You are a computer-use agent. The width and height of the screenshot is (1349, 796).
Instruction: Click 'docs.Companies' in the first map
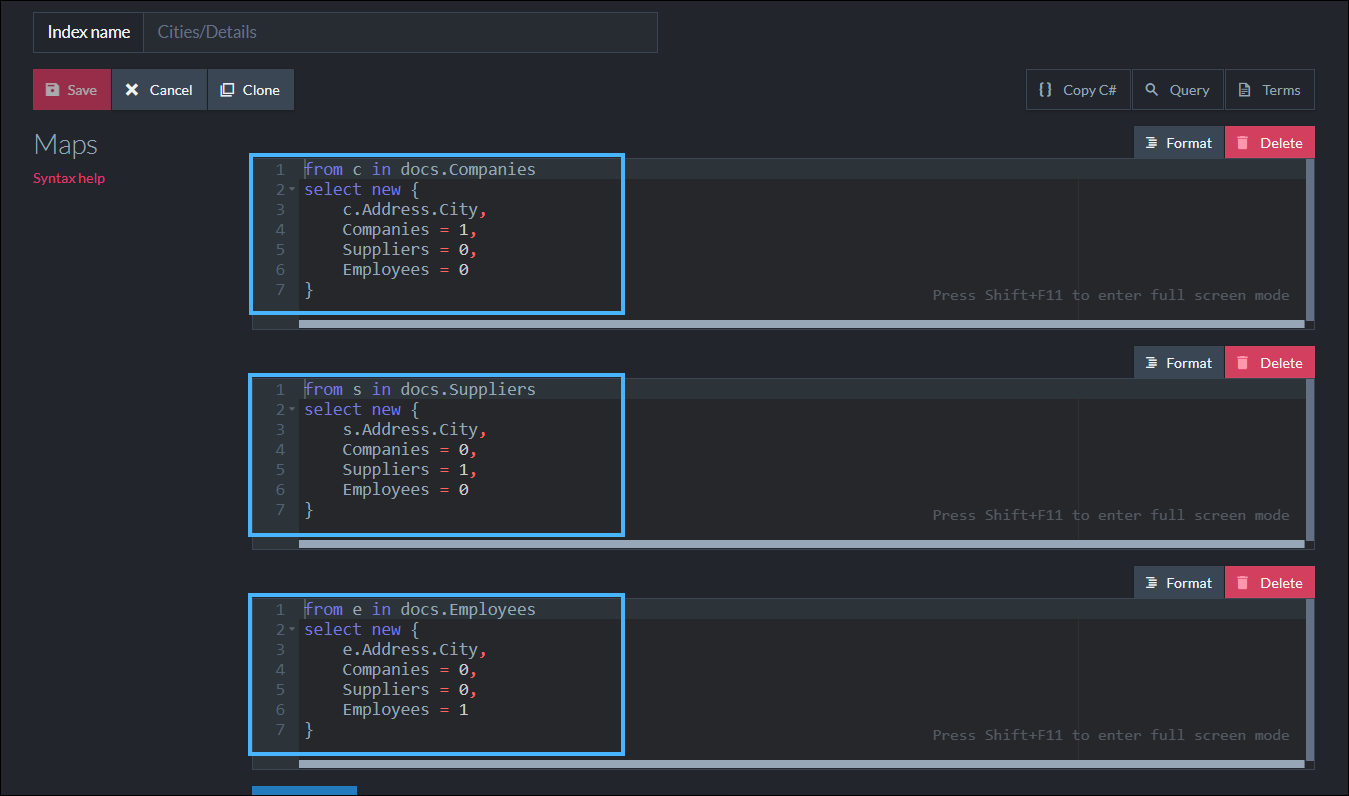point(468,170)
